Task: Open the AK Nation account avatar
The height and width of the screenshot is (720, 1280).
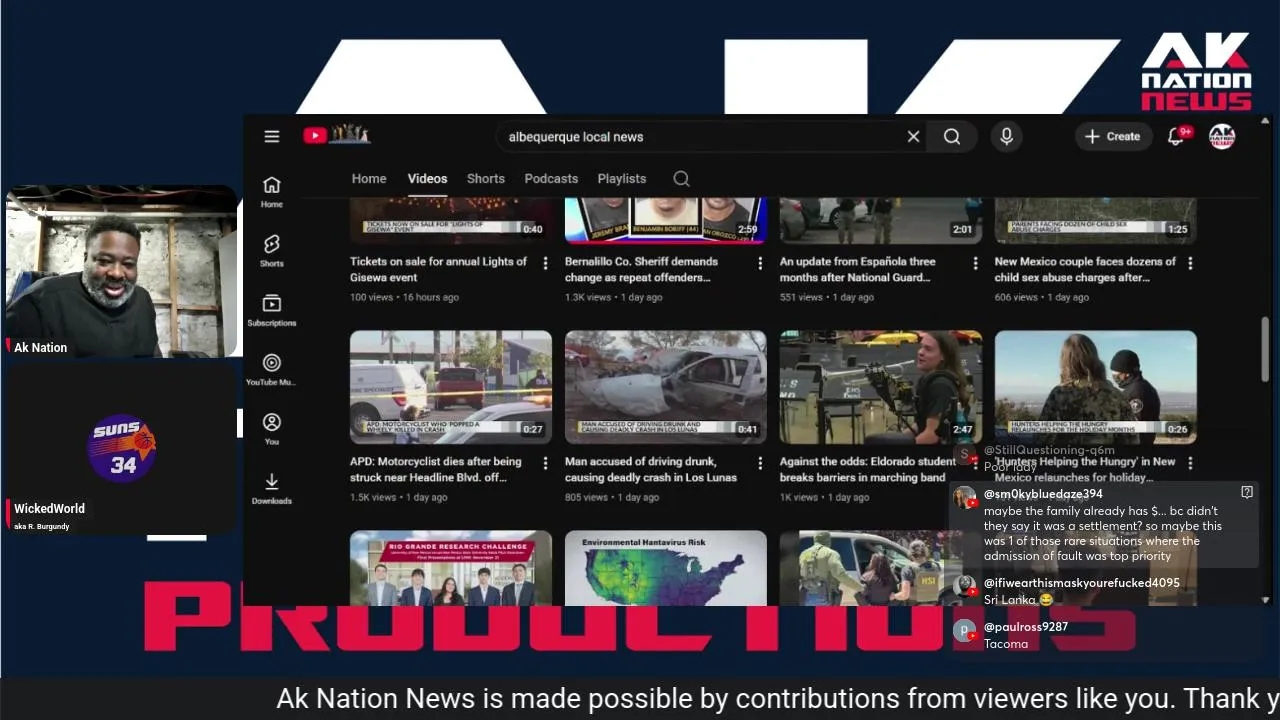Action: point(1222,137)
